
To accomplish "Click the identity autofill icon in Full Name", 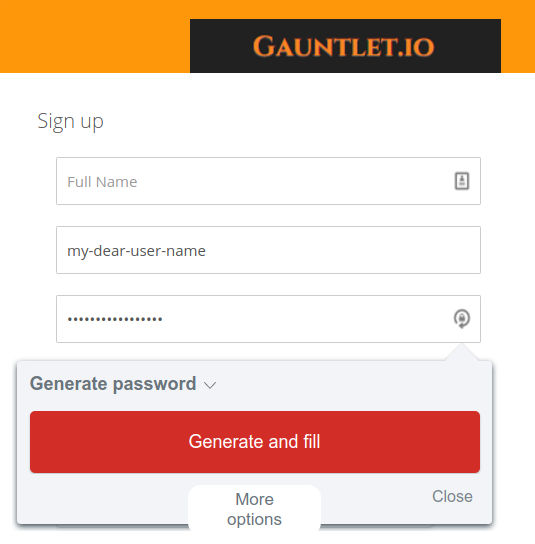I will coord(461,181).
